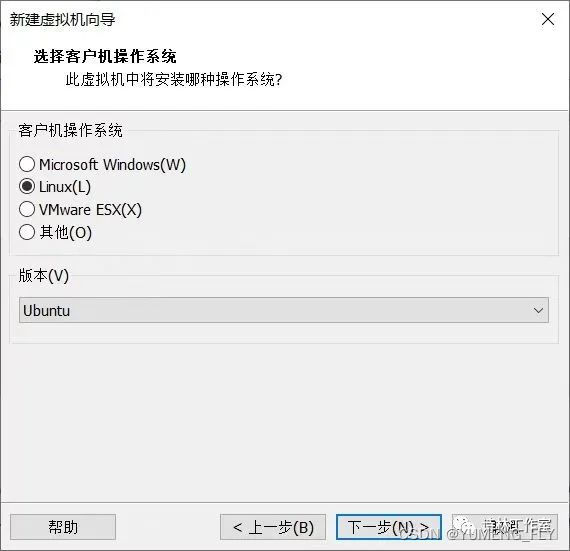This screenshot has width=570, height=551.
Task: Click the cancel button beside 下一步
Action: (x=505, y=527)
